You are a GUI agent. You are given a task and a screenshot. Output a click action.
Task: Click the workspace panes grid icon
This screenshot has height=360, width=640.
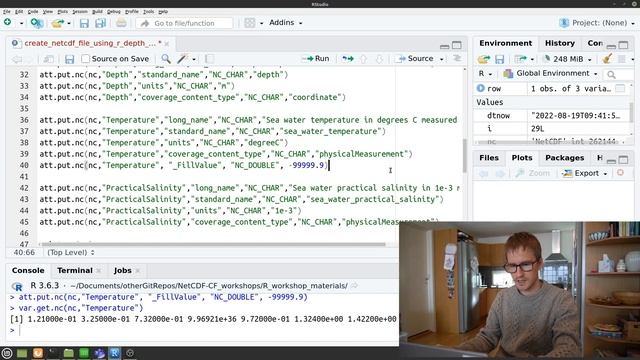tap(249, 23)
